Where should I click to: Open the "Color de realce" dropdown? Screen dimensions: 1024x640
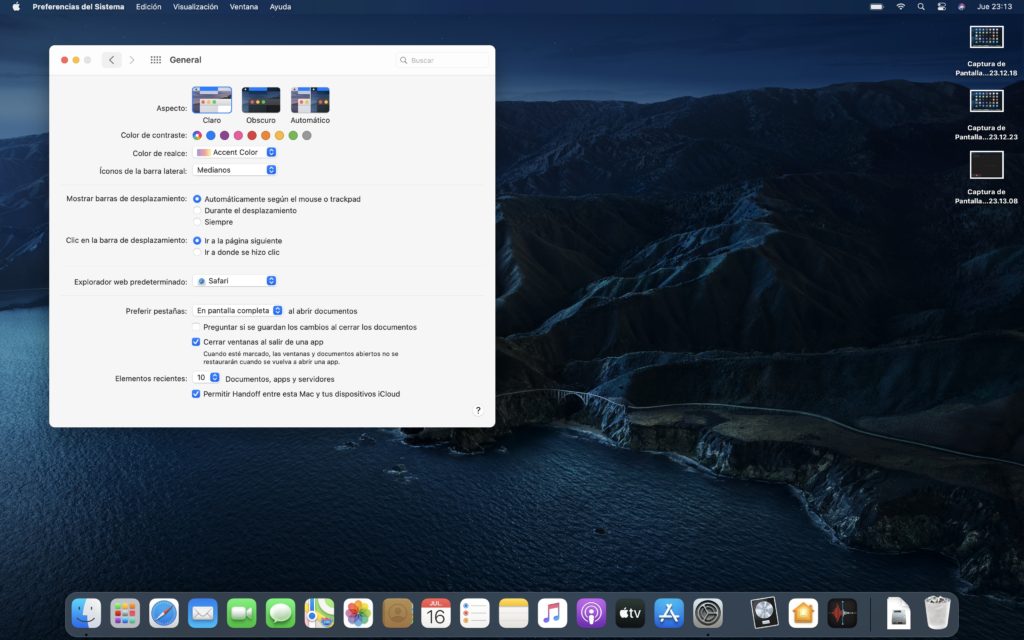pyautogui.click(x=236, y=152)
